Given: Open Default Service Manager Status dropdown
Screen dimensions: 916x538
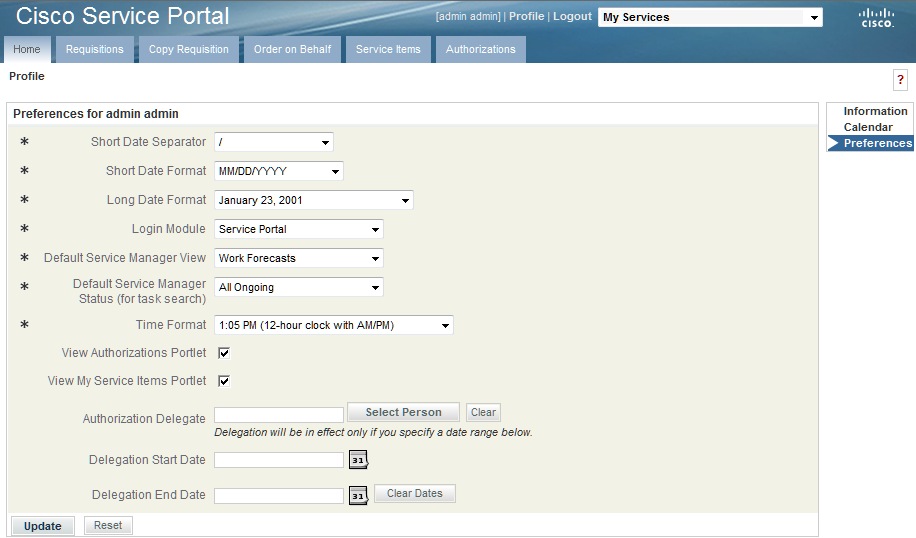Looking at the screenshot, I should pos(299,287).
